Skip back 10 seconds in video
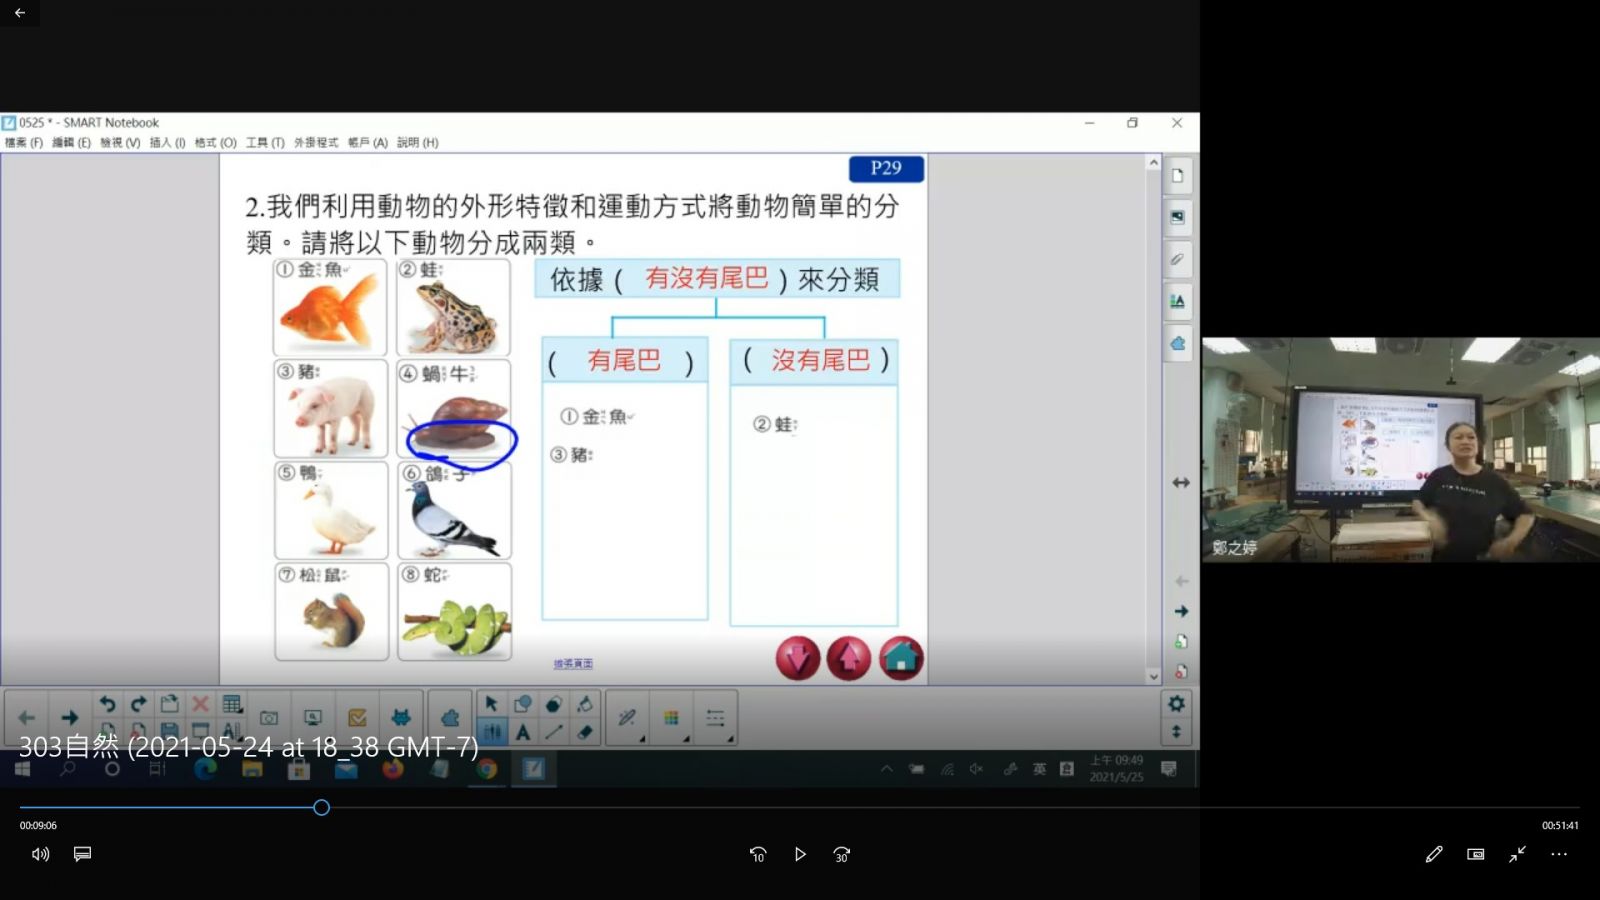Screen dimensions: 1600x900 point(758,854)
